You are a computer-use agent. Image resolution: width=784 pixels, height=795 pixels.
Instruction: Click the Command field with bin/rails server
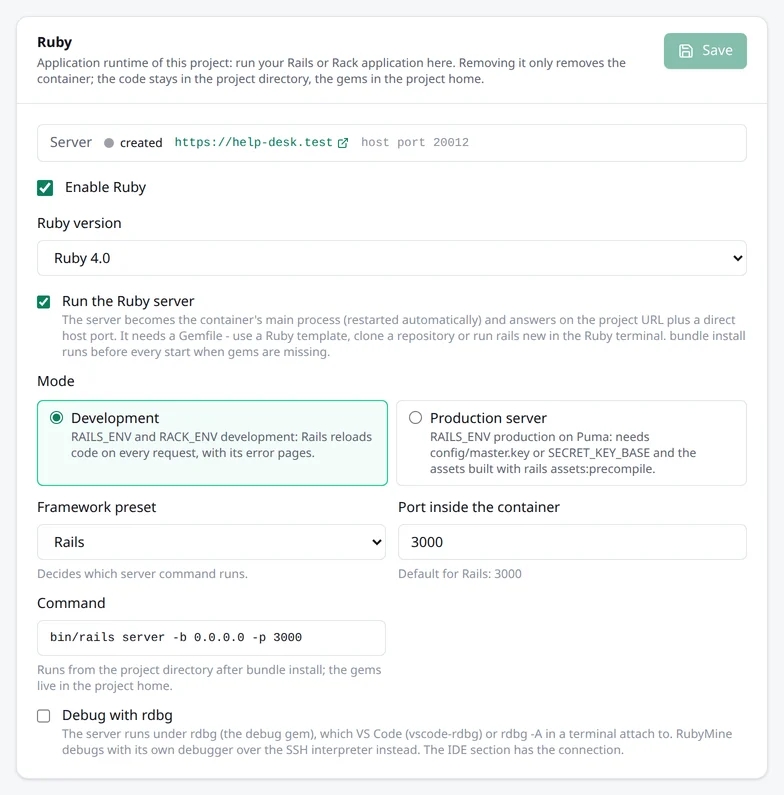click(x=211, y=638)
